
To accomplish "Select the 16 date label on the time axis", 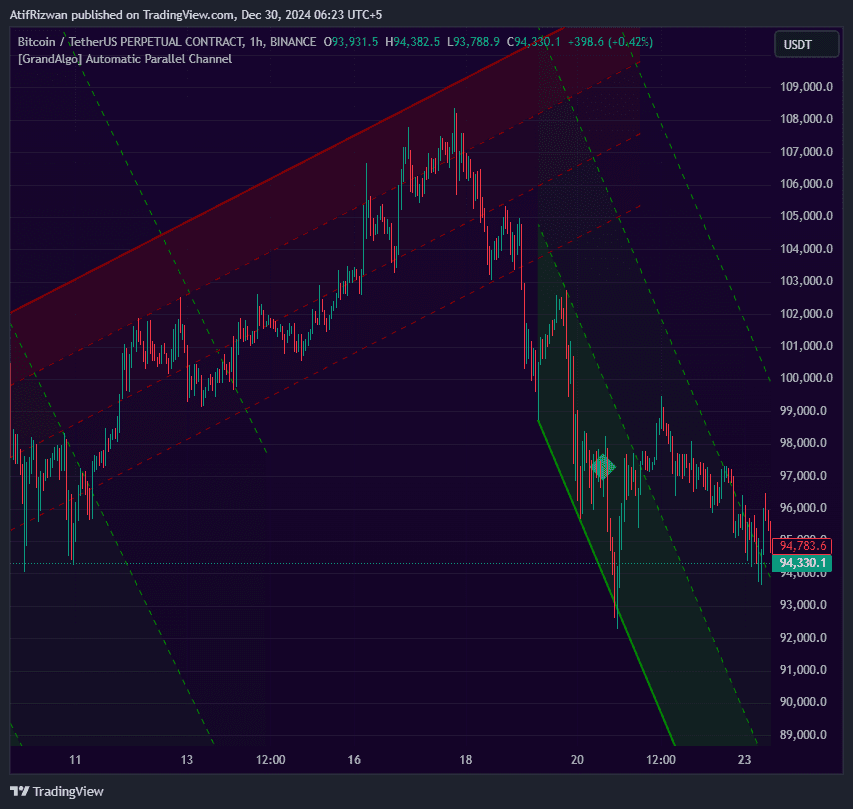I will [x=353, y=760].
